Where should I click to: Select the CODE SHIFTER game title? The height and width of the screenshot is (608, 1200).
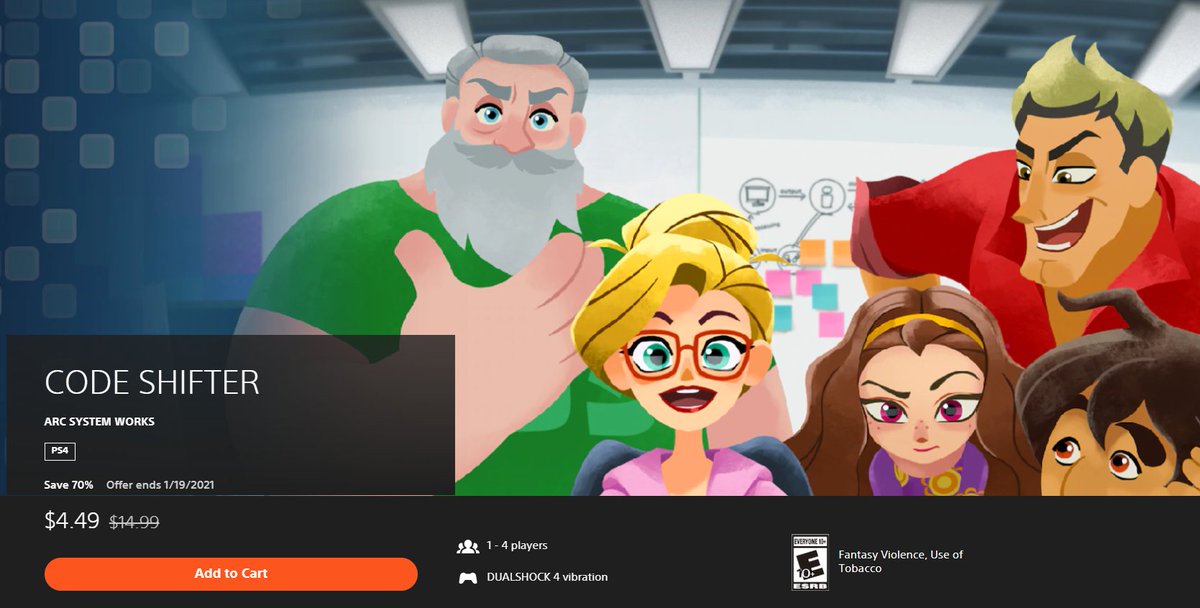(x=152, y=382)
